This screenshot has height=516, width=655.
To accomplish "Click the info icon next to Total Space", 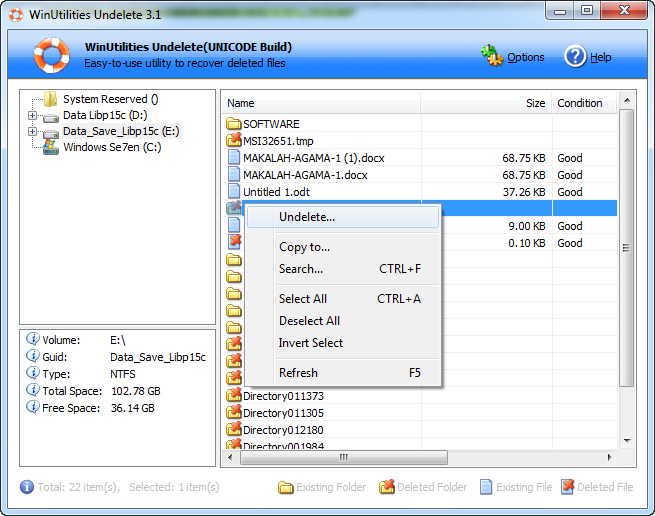I will (x=33, y=389).
